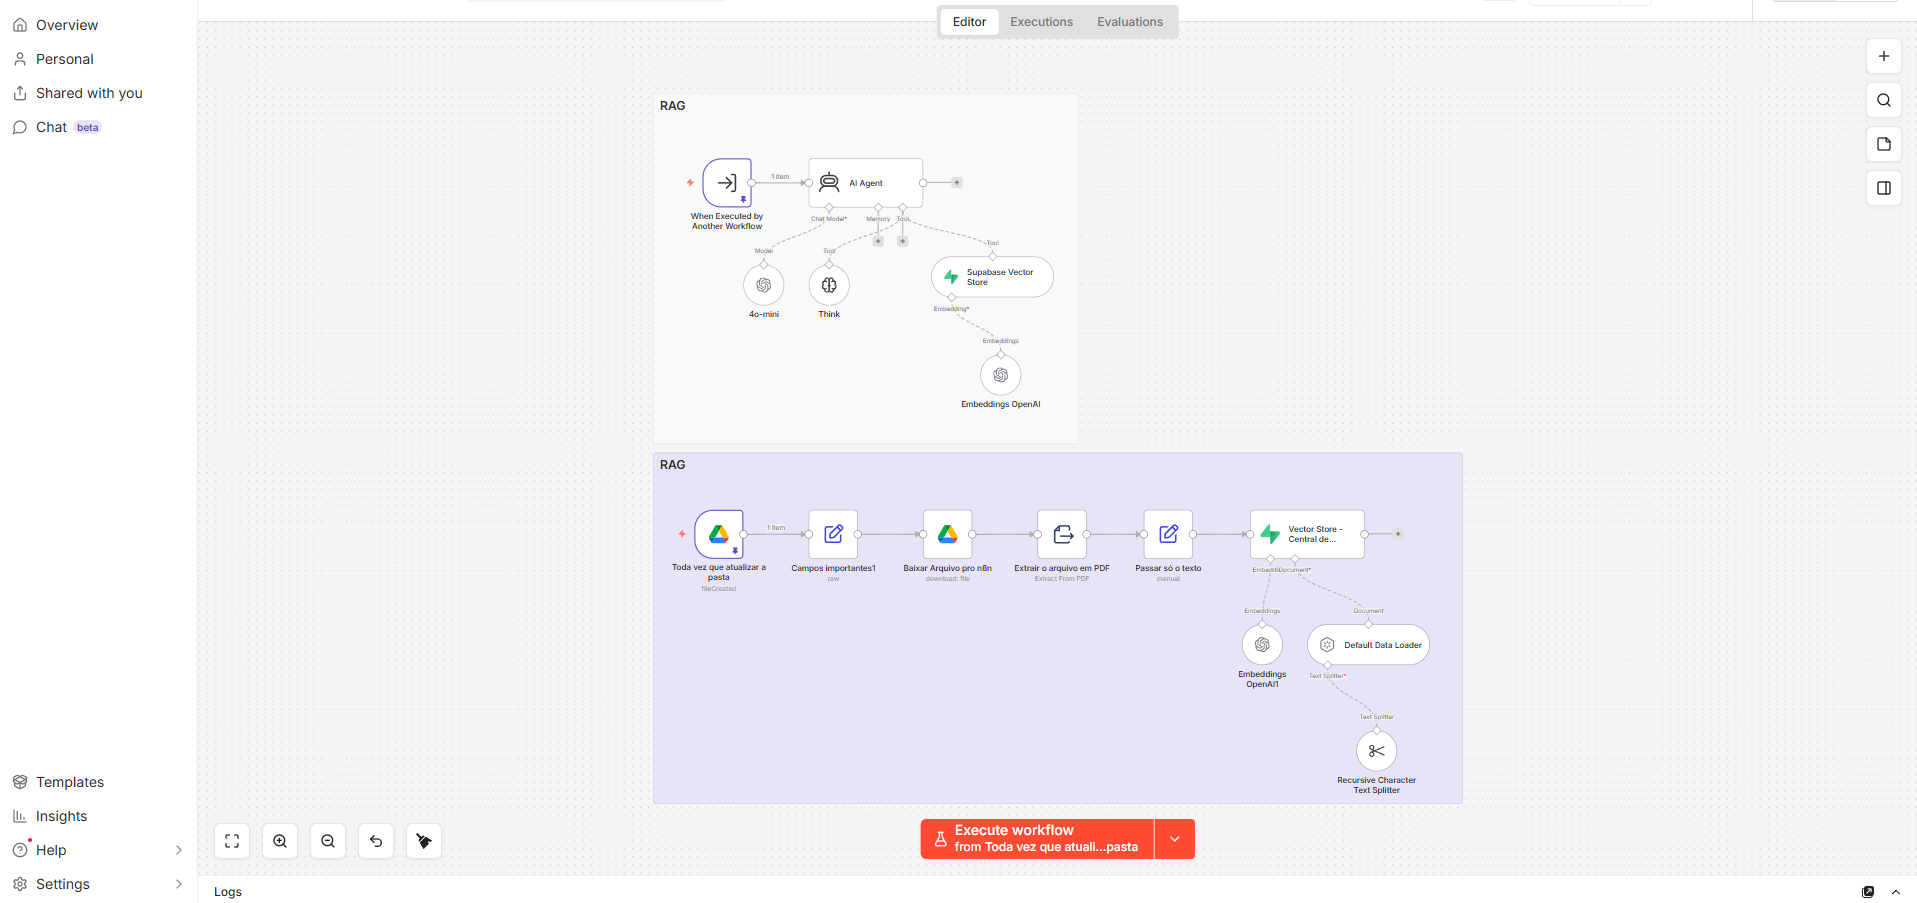
Task: Click the zoom in canvas button
Action: (x=280, y=841)
